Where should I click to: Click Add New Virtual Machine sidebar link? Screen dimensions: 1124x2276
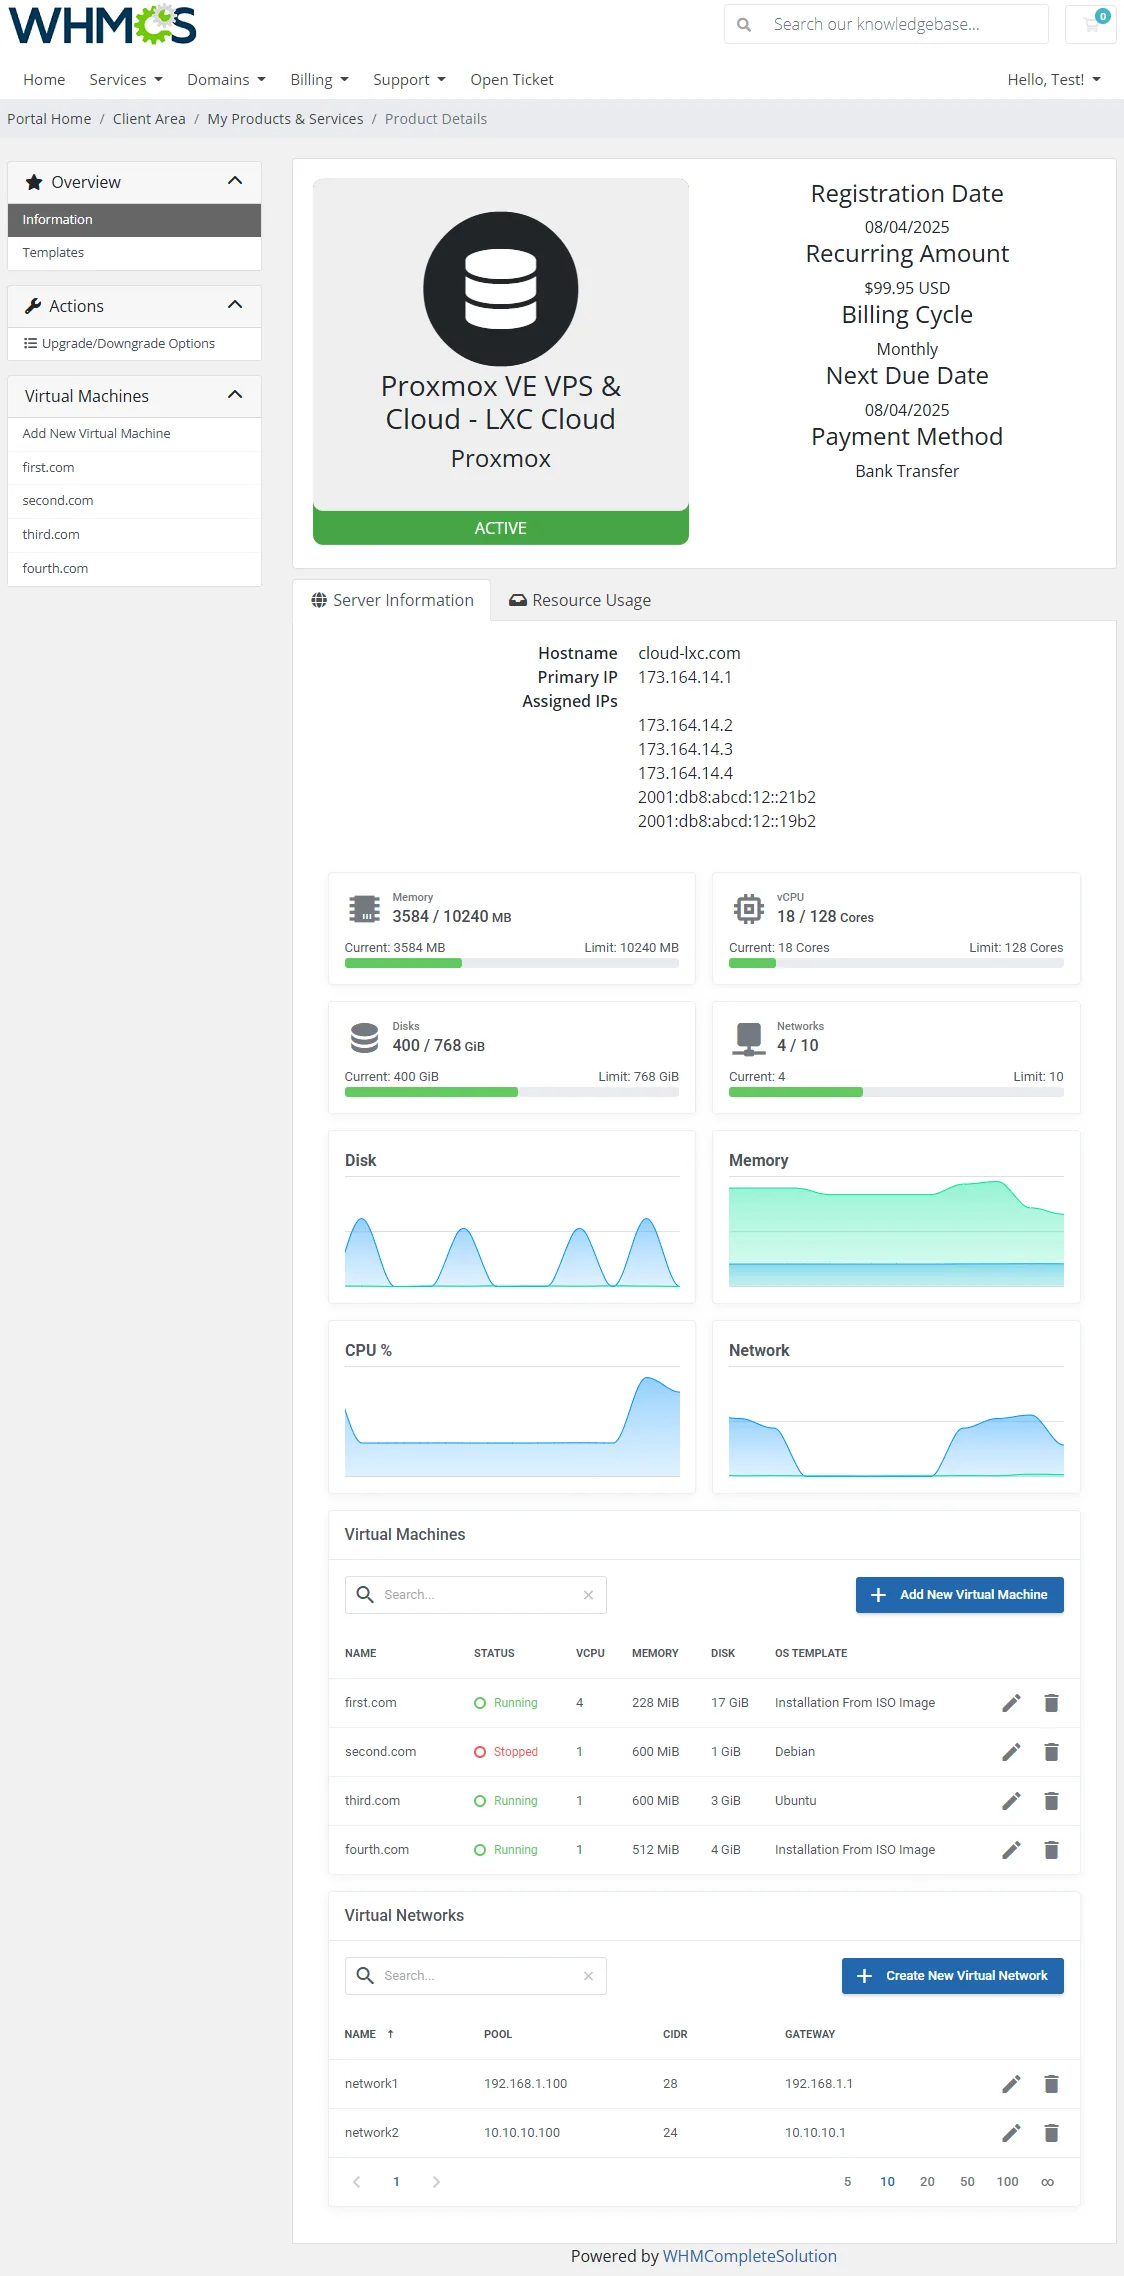pos(134,434)
